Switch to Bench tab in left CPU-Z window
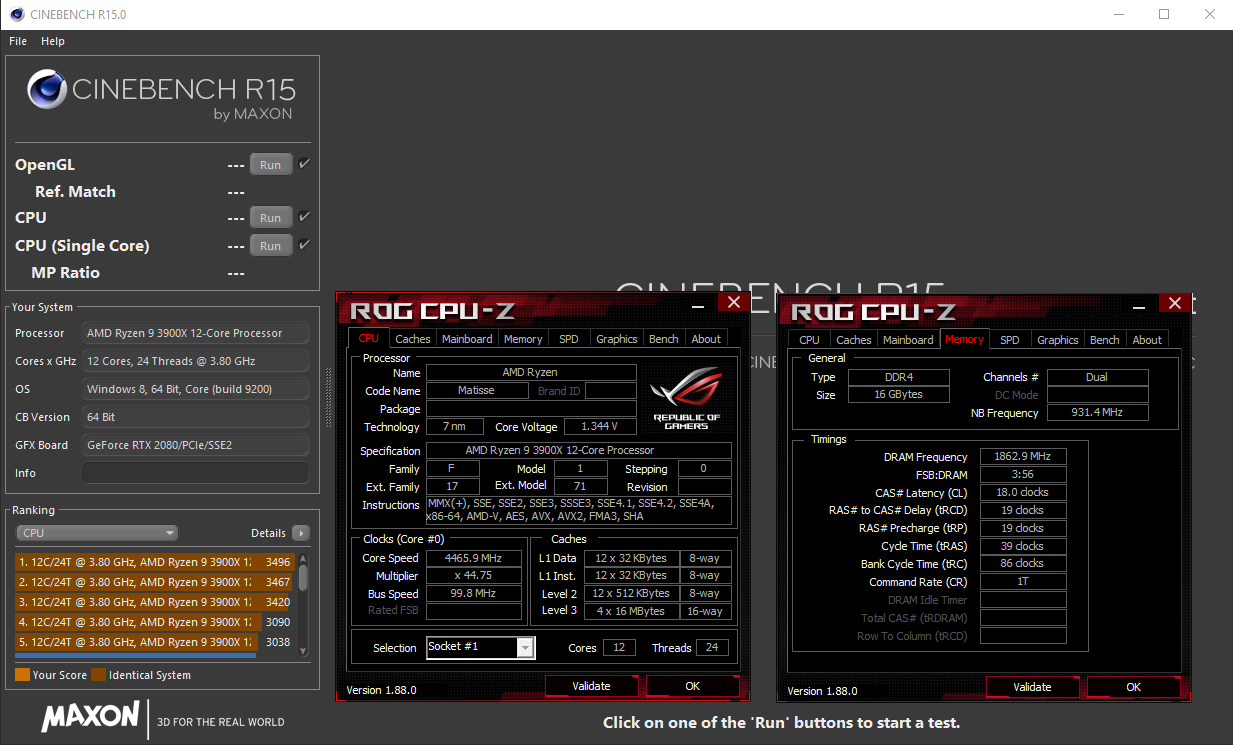The image size is (1233, 745). (664, 339)
